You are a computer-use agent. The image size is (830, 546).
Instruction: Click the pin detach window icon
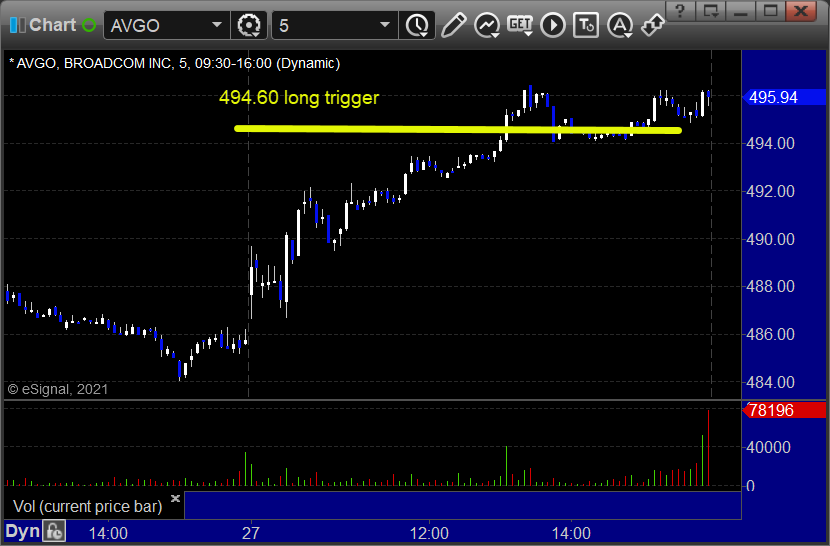click(653, 25)
